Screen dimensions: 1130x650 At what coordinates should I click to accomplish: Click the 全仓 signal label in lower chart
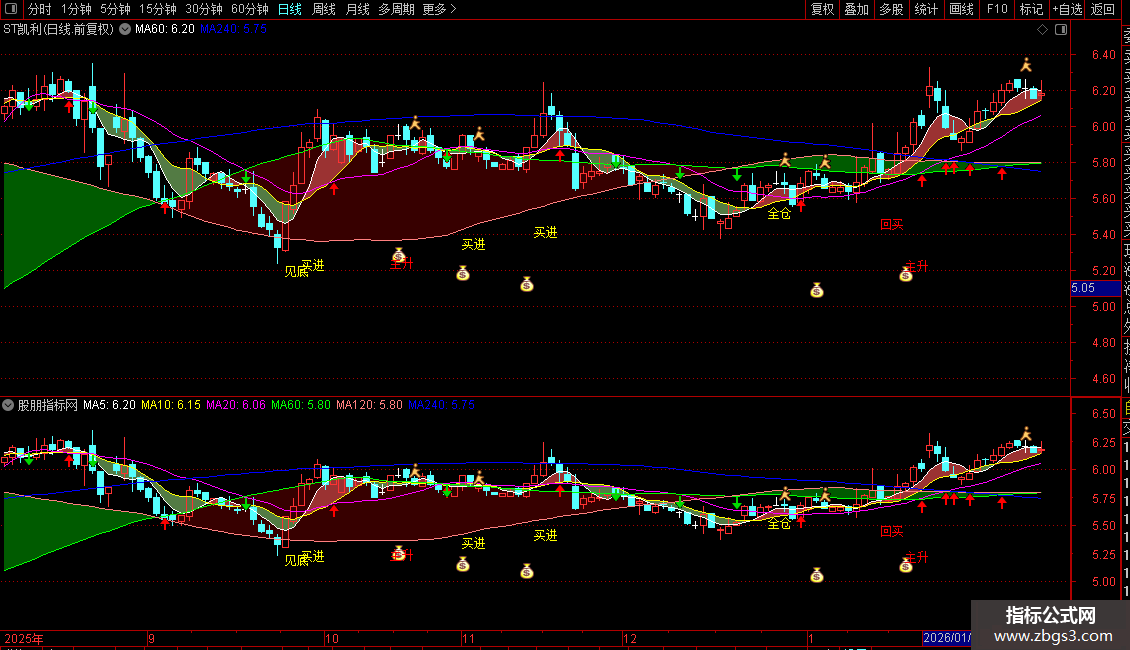[x=778, y=524]
